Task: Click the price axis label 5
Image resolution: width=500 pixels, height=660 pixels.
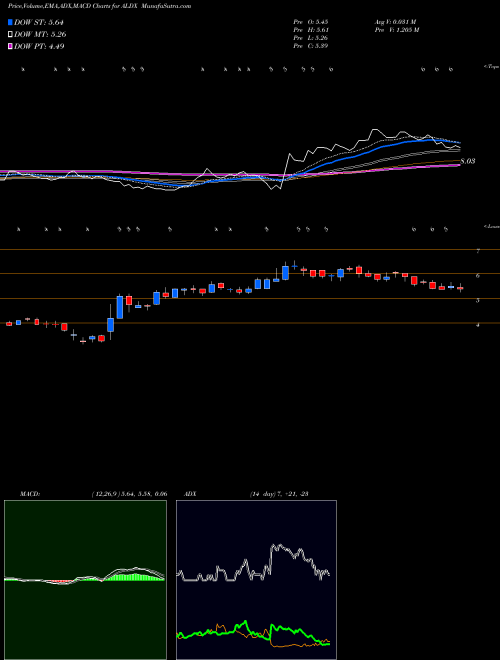Action: 478,300
